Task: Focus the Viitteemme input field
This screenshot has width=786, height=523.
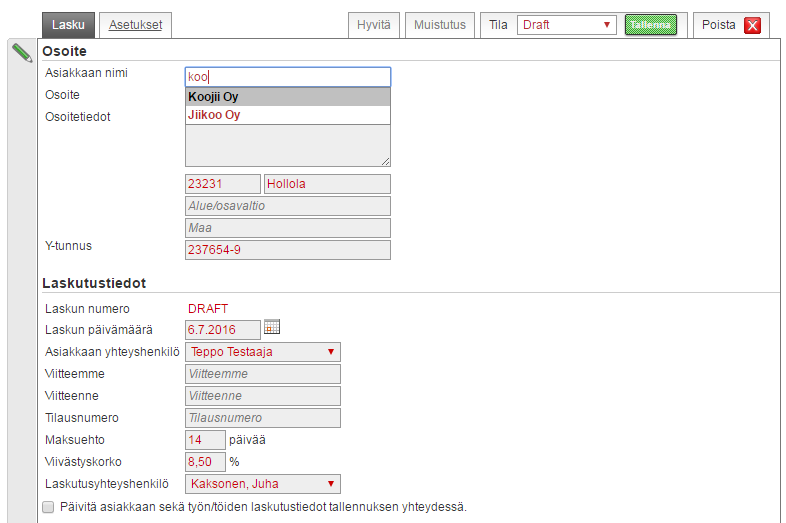Action: coord(263,374)
